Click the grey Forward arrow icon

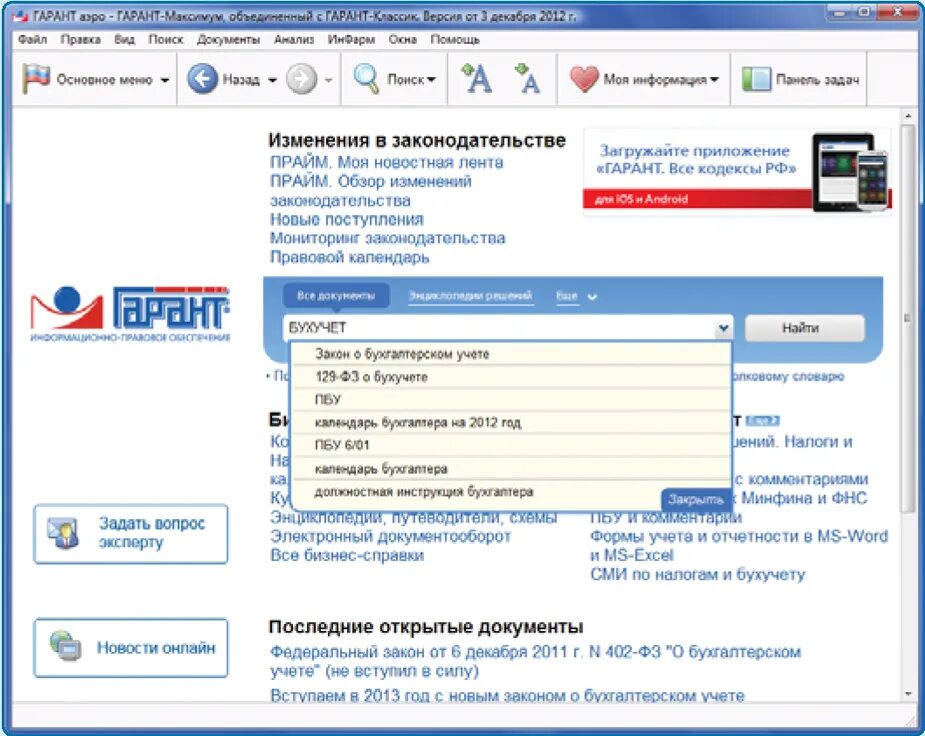pyautogui.click(x=301, y=78)
